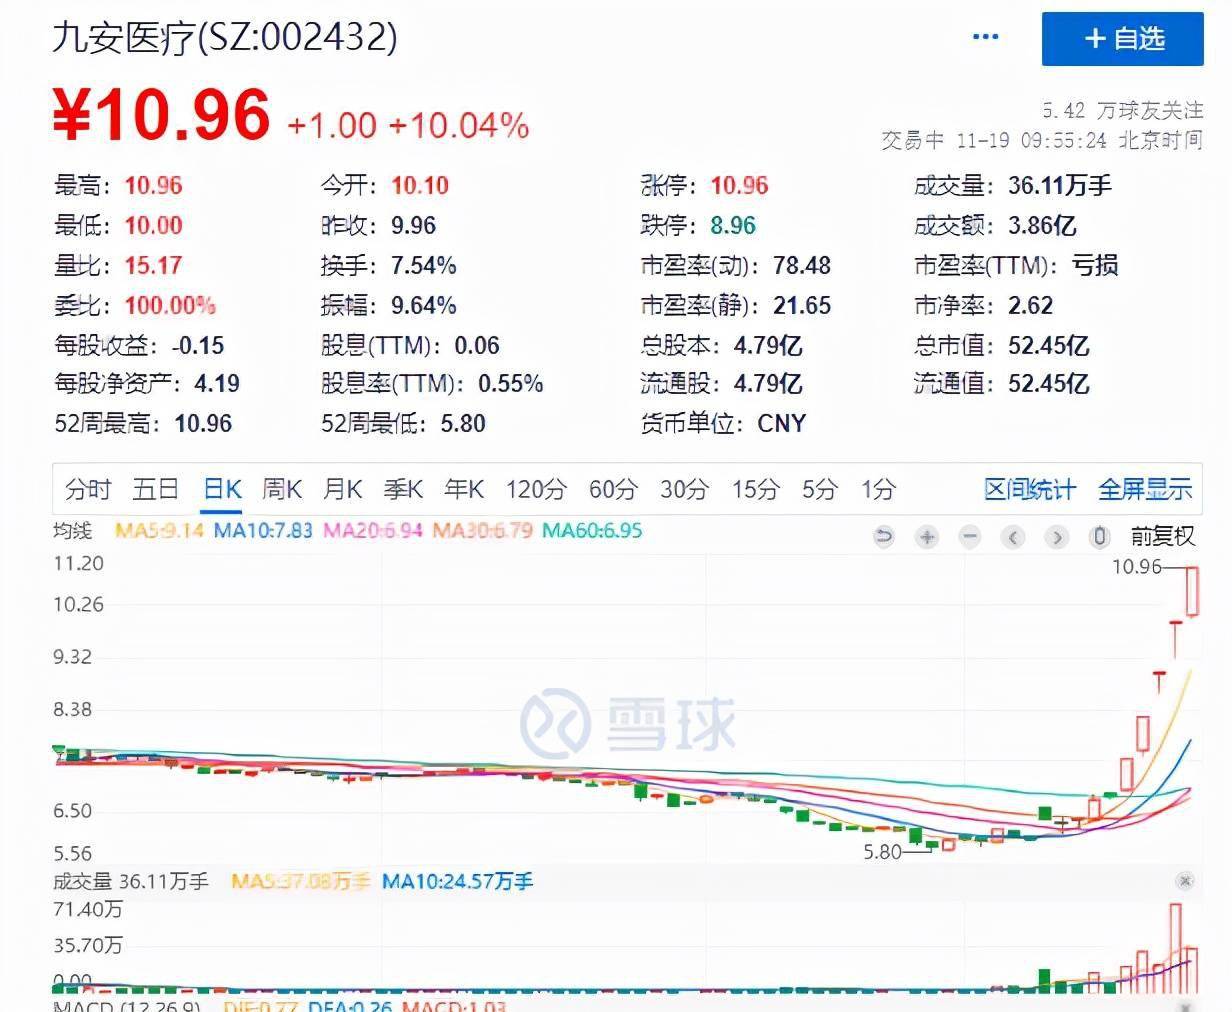The image size is (1232, 1012).
Task: Open 全屏显示 full screen view
Action: tap(1146, 490)
